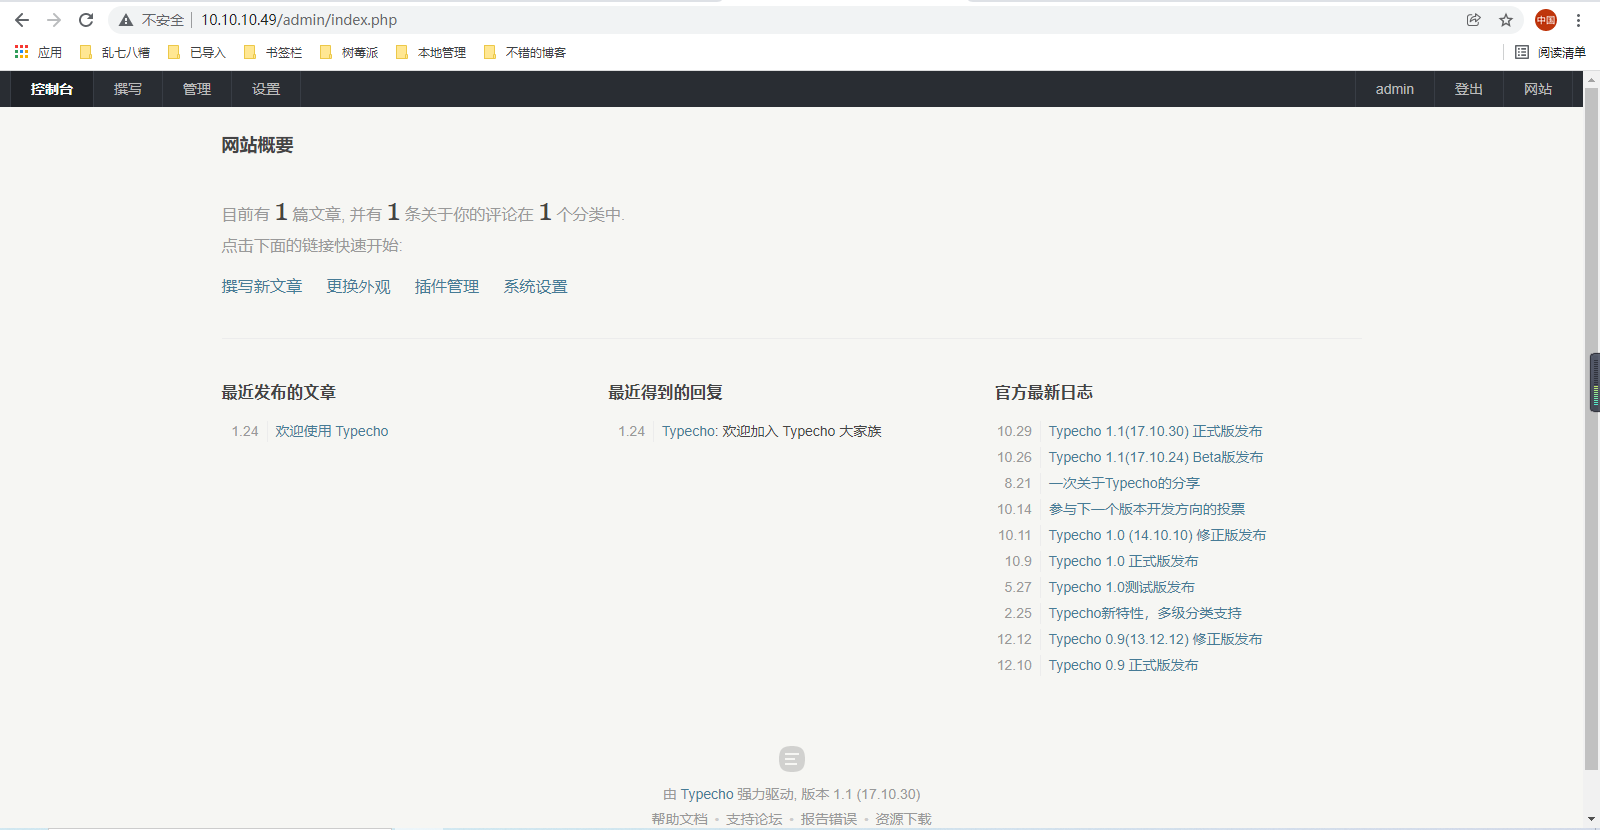The image size is (1600, 830).
Task: Open the post 欢迎使用 Typecho
Action: pos(332,432)
